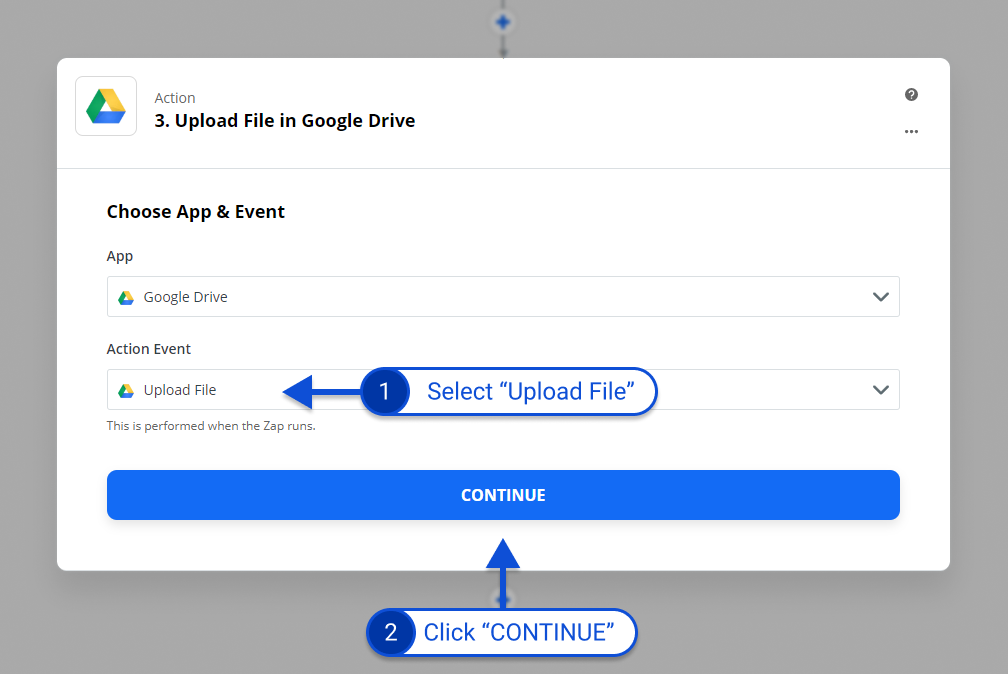
Task: Open the help question mark icon
Action: point(911,95)
